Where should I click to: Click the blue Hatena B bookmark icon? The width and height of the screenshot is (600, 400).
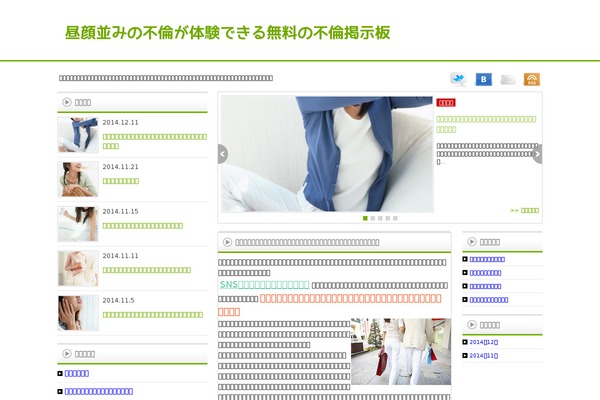(x=483, y=79)
